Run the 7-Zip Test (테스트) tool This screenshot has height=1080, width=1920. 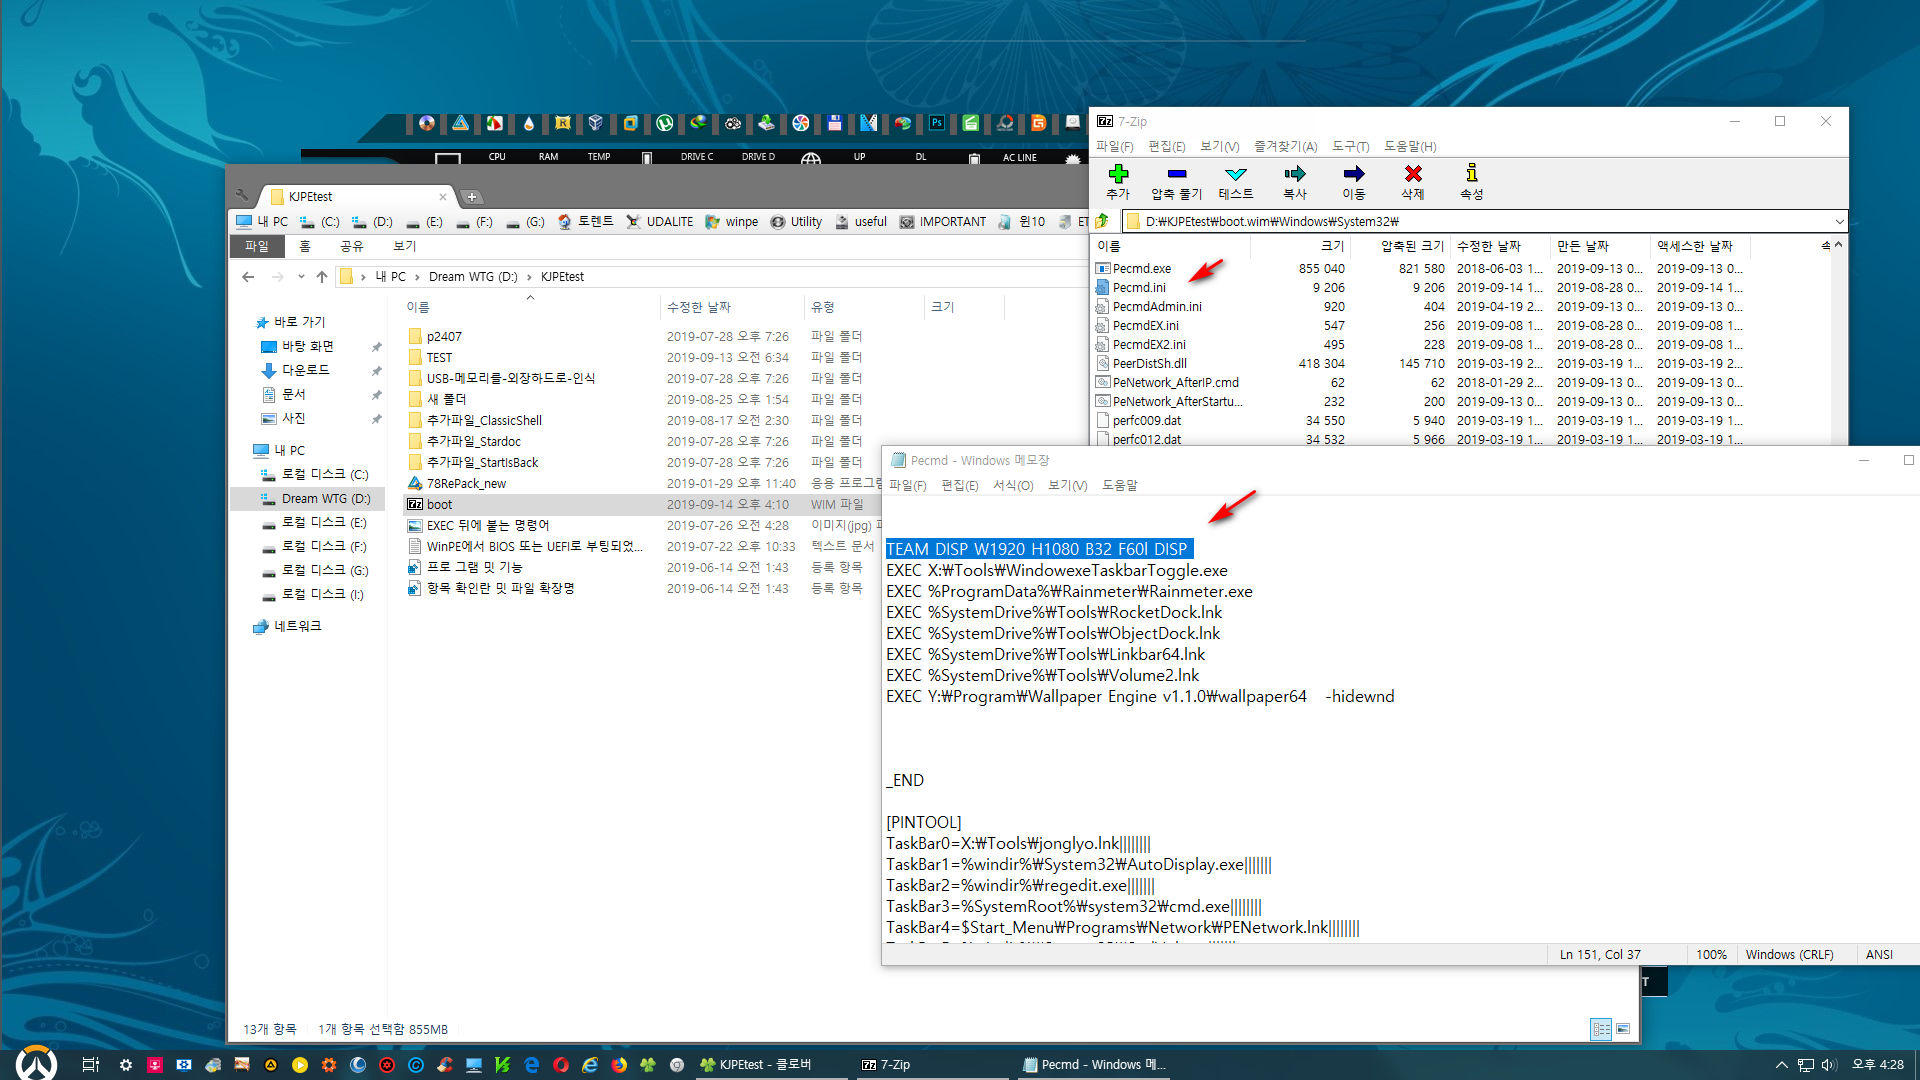[x=1236, y=181]
